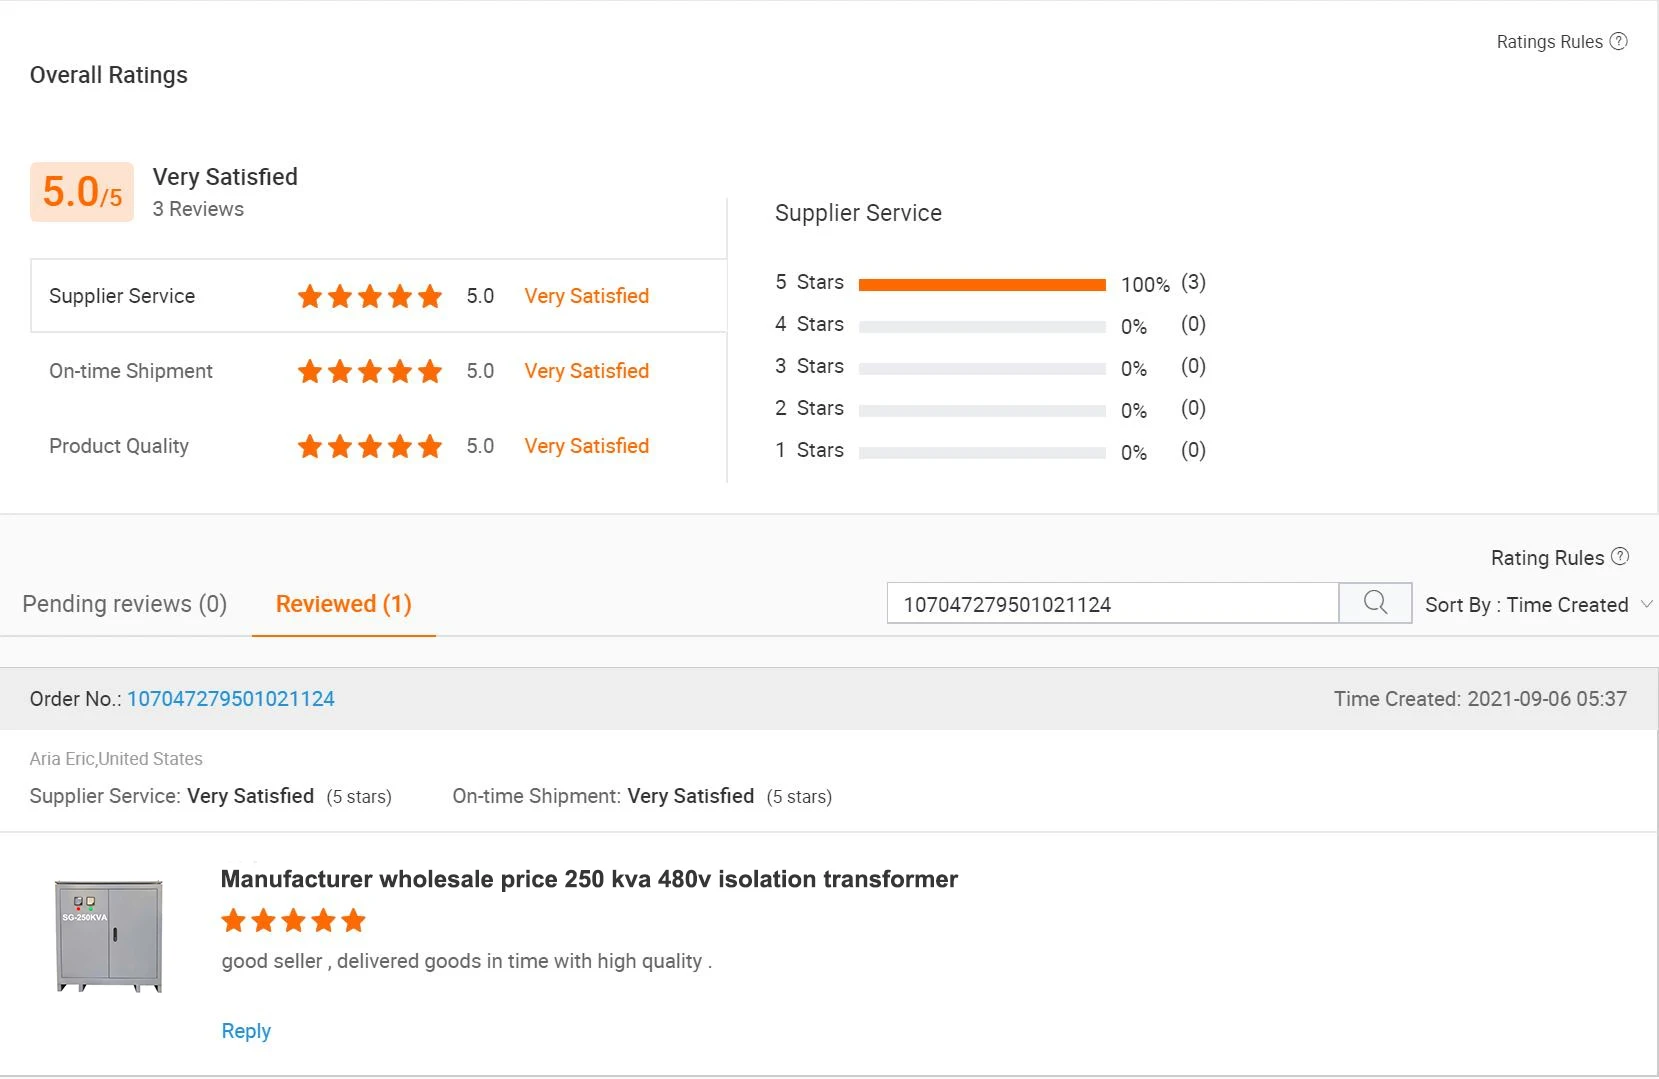The image size is (1659, 1079).
Task: Select the Reviewed tab
Action: (343, 604)
